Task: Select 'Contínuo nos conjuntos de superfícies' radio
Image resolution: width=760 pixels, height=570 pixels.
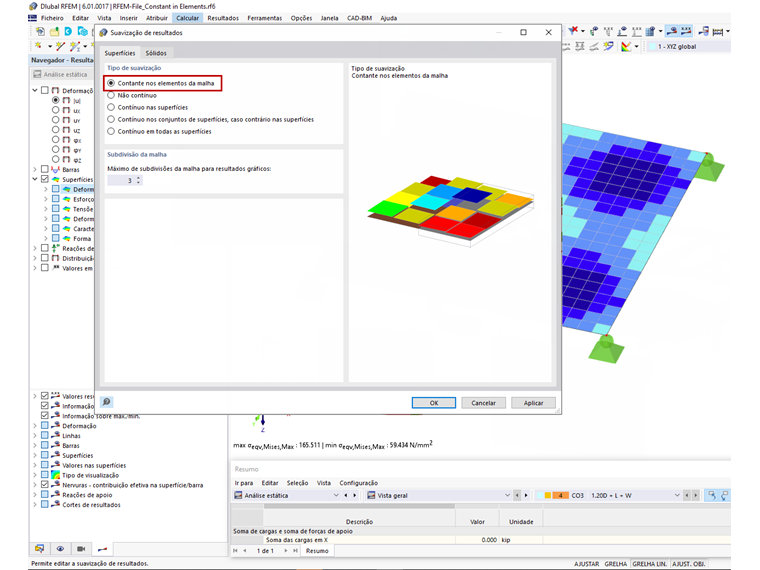Action: [111, 119]
